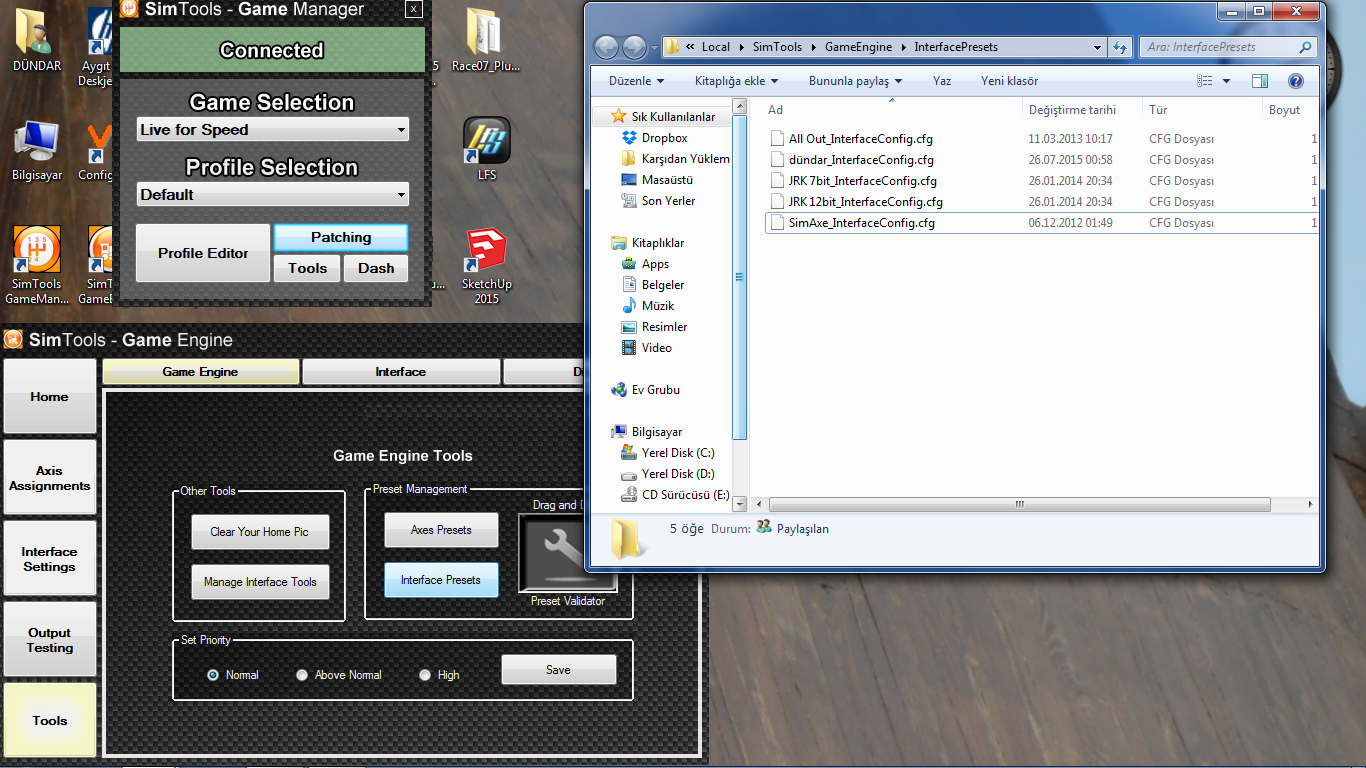Open the Race07 folder icon on desktop
Viewport: 1366px width, 768px height.
[x=486, y=33]
